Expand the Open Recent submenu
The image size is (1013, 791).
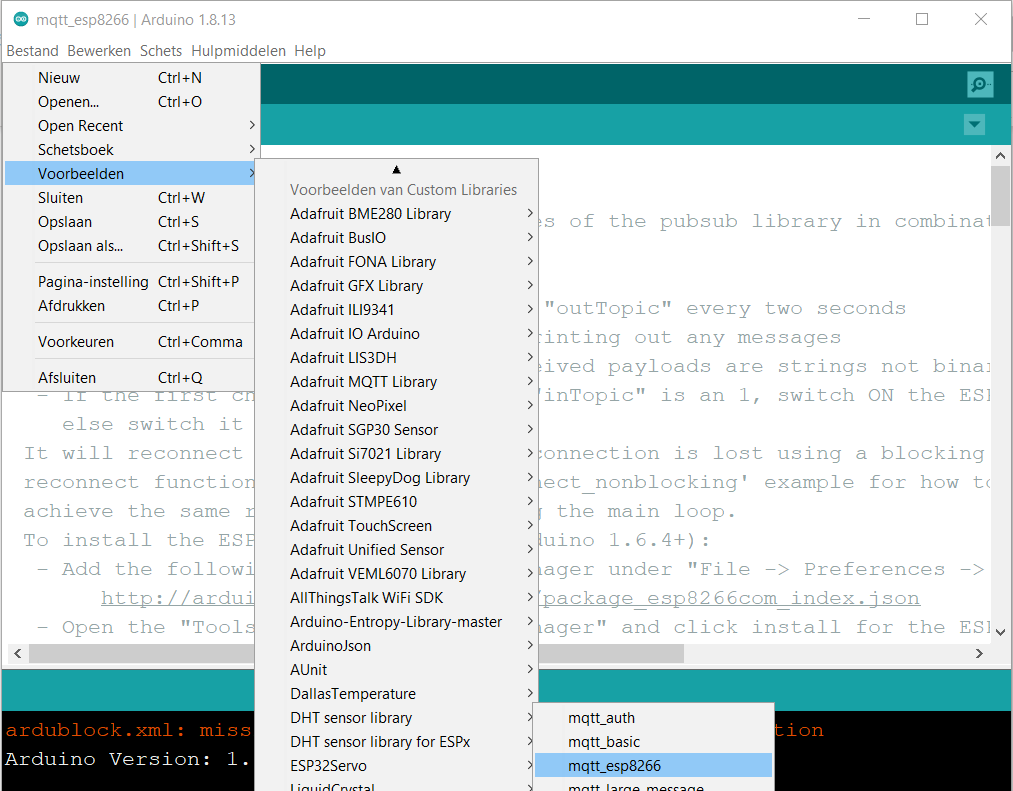pos(129,125)
